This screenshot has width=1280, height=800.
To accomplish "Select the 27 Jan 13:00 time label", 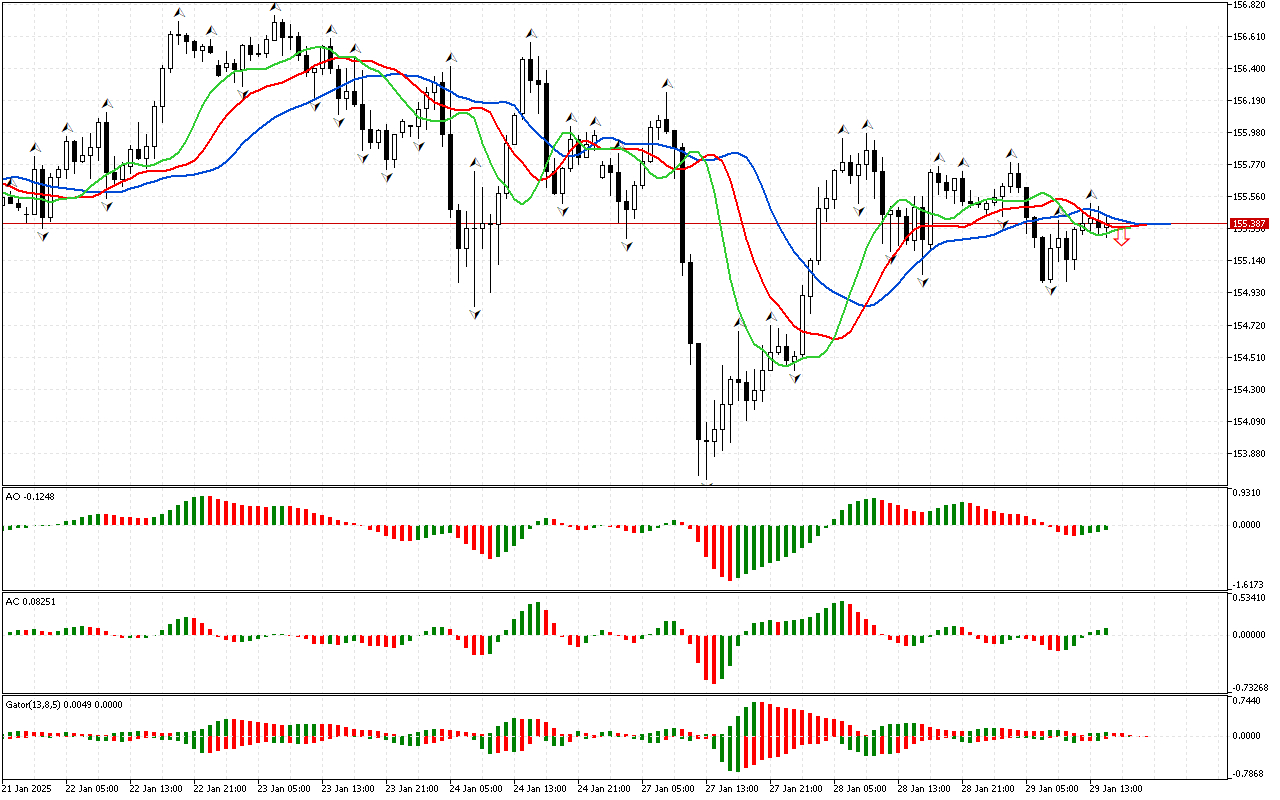I will [732, 788].
